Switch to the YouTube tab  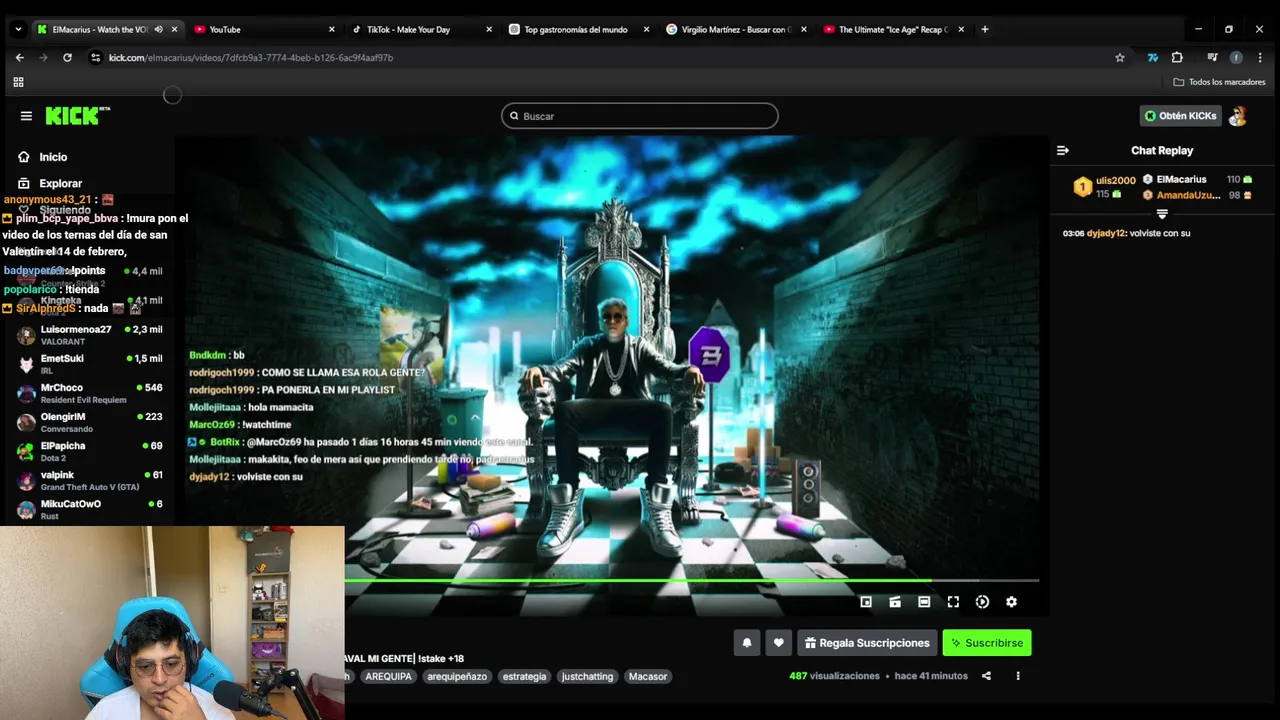tap(264, 29)
